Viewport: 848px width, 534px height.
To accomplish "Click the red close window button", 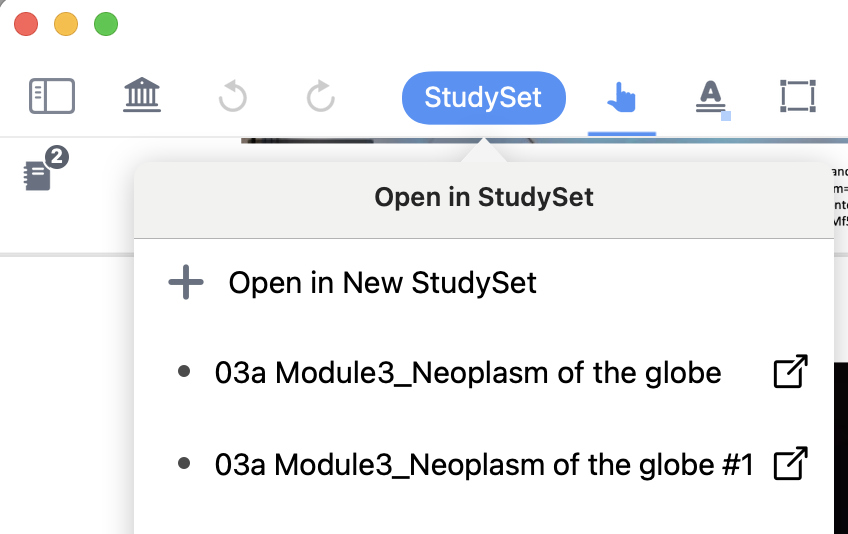I will tap(26, 24).
